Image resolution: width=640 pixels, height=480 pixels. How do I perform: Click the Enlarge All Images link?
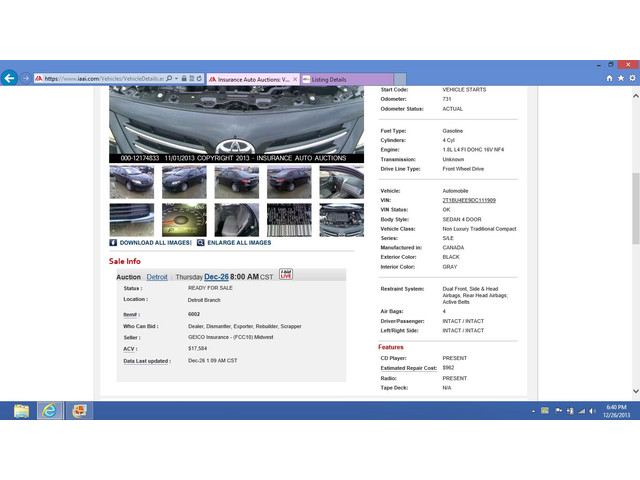239,242
